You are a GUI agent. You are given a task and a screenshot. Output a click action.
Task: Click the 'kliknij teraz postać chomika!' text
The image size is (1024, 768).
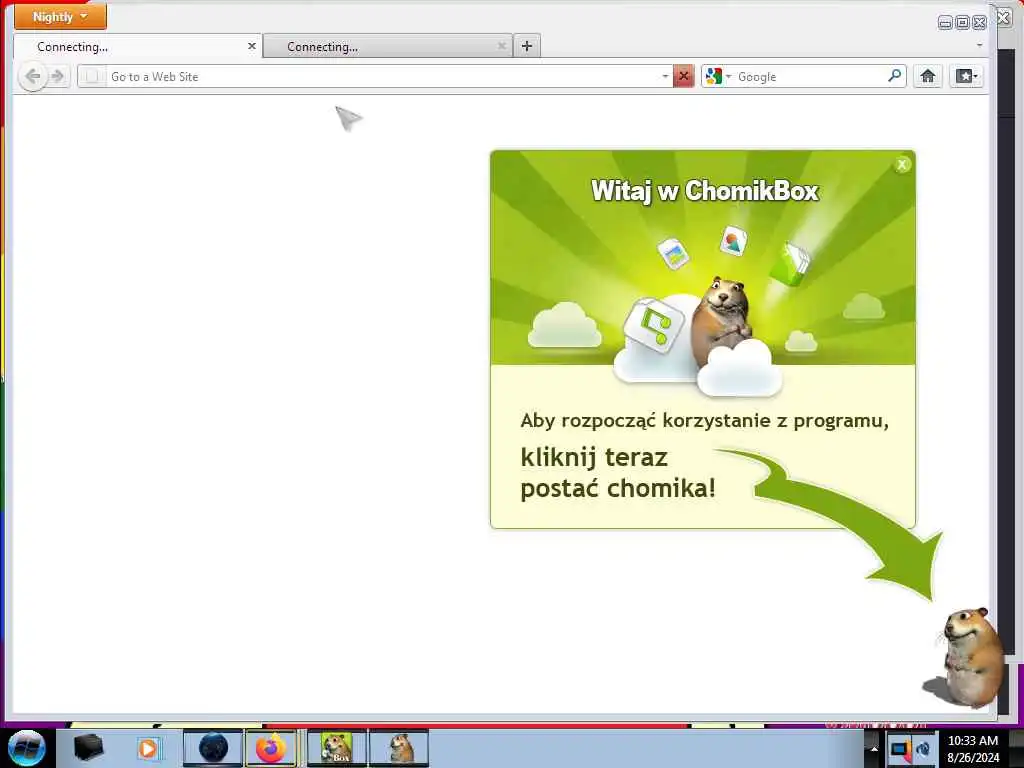(x=618, y=472)
